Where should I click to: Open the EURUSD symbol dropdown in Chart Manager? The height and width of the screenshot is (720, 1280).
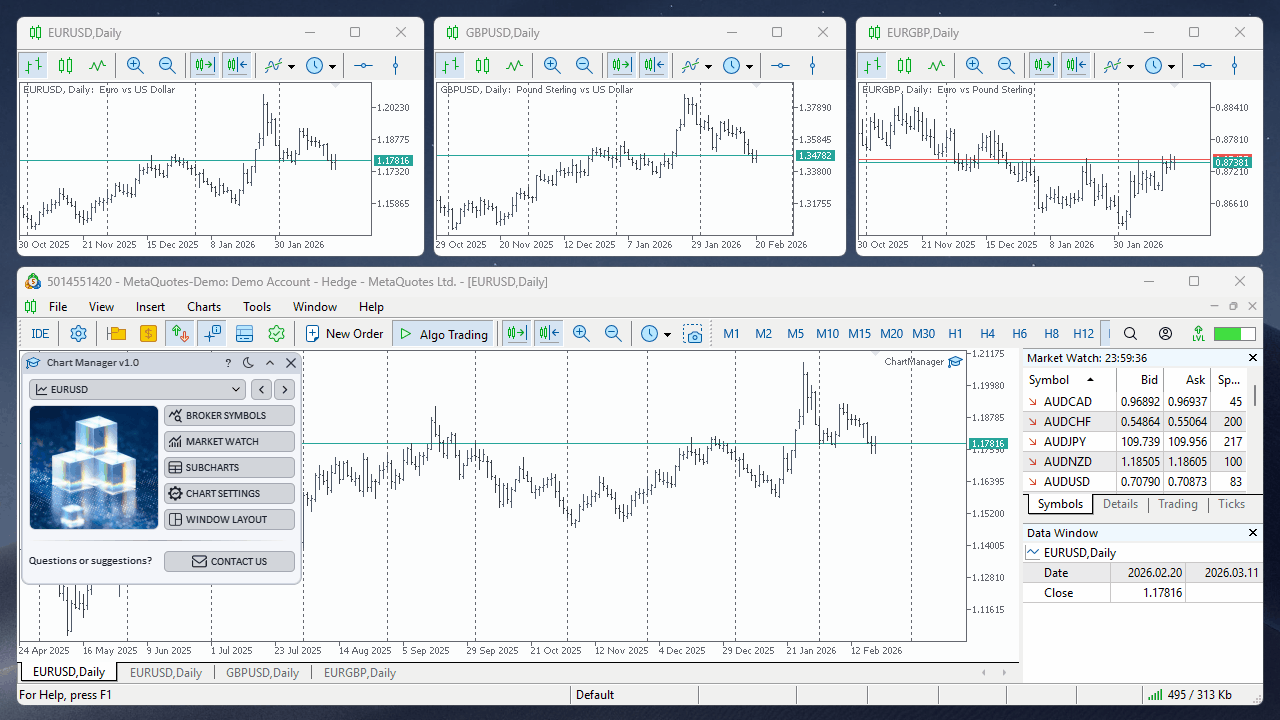tap(137, 389)
